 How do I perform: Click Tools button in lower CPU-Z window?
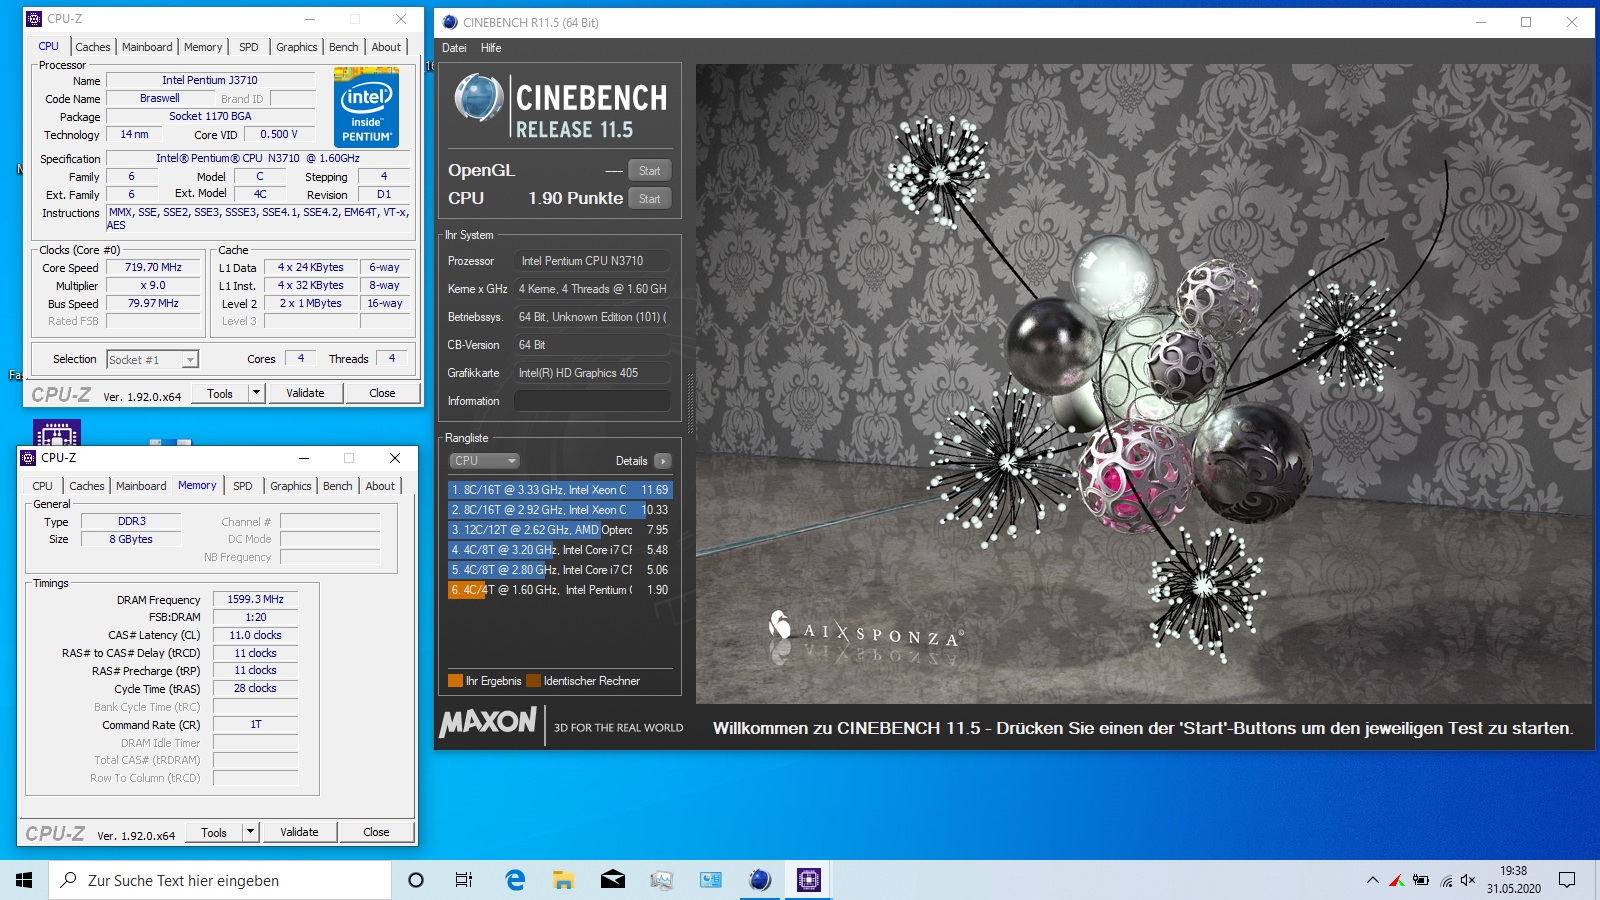click(x=214, y=832)
